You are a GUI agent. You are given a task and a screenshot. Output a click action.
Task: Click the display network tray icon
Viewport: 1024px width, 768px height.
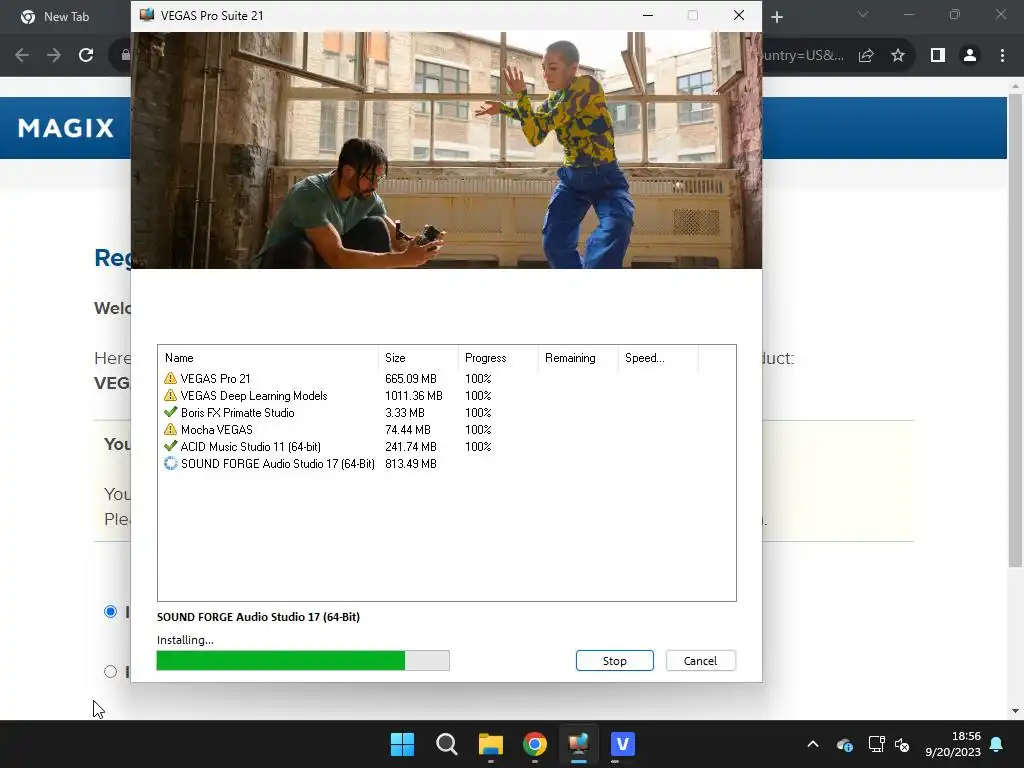(x=876, y=744)
